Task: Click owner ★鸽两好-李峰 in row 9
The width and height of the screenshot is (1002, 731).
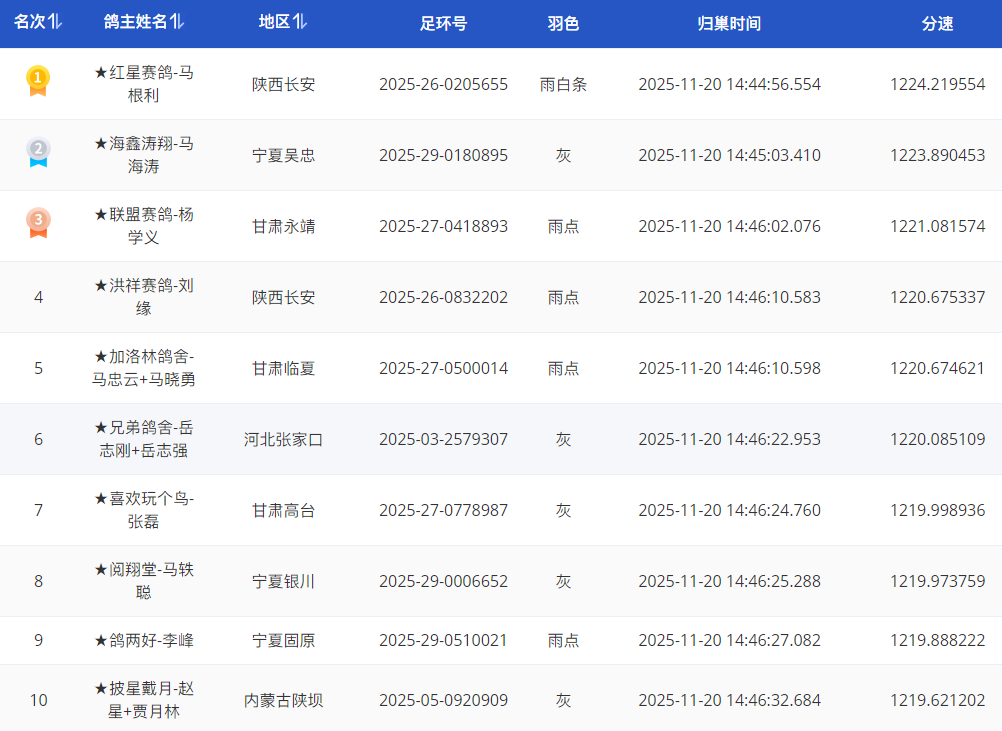Action: (x=143, y=640)
